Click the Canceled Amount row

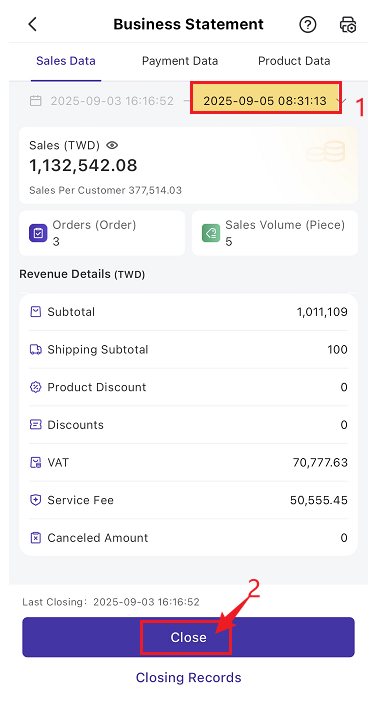point(188,538)
